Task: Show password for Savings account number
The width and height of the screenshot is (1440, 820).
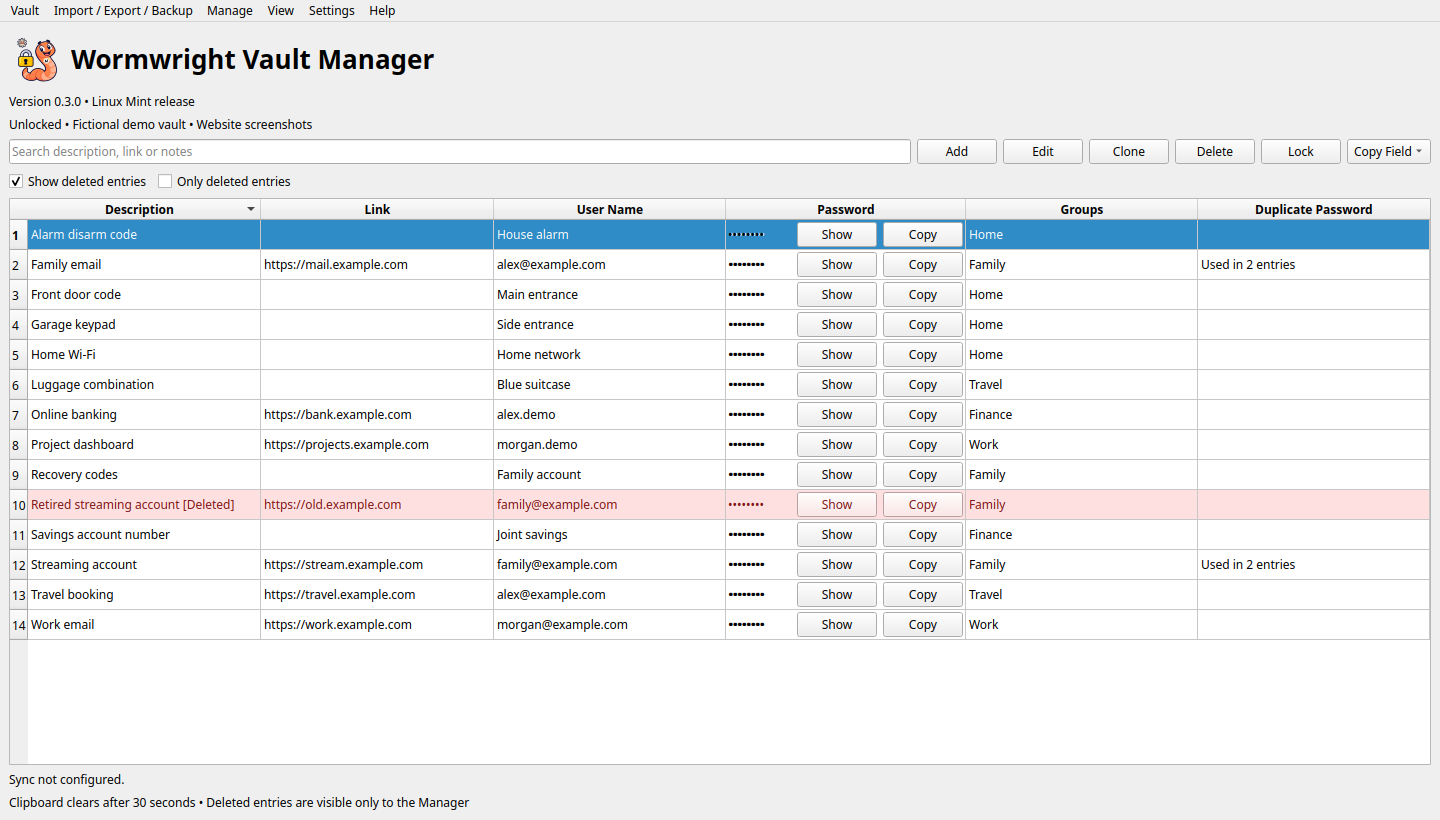Action: pos(837,535)
